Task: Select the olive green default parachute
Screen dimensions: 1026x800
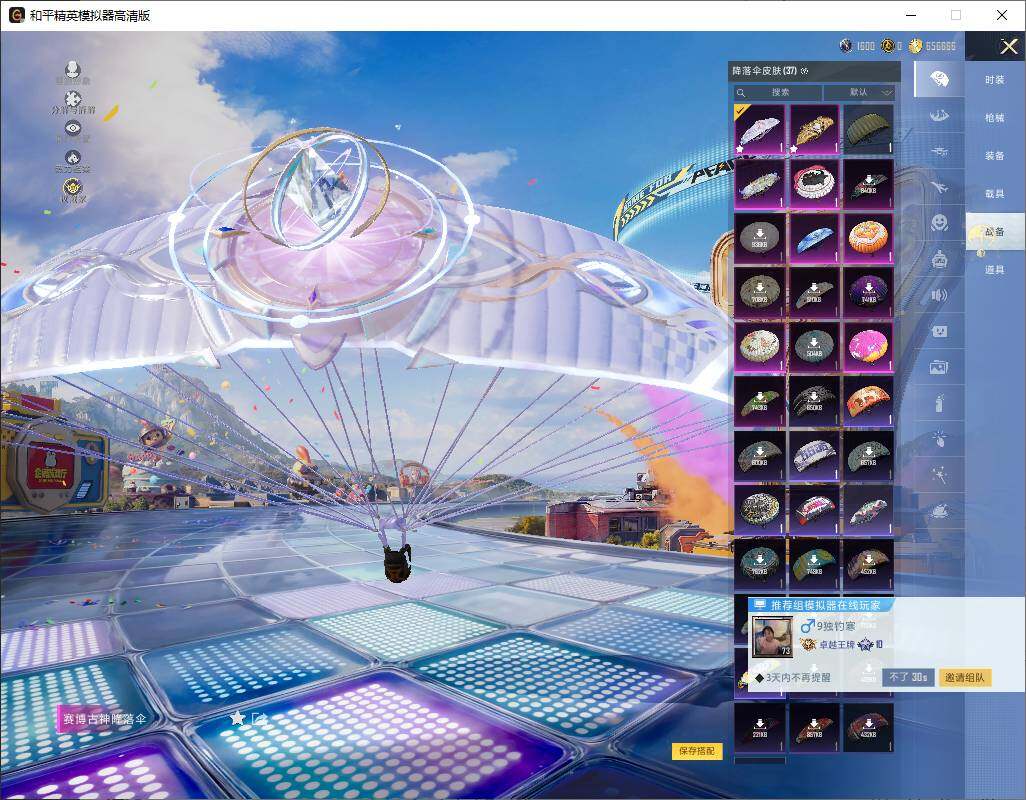Action: 868,130
